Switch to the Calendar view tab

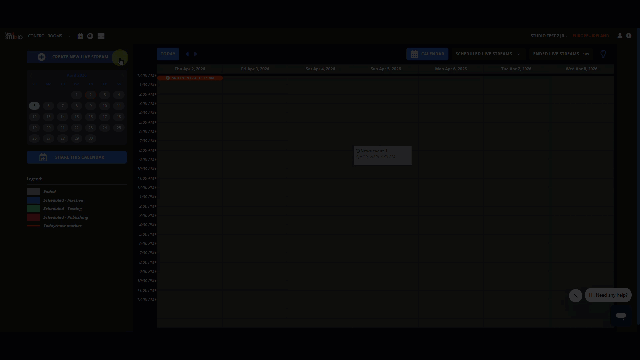427,54
